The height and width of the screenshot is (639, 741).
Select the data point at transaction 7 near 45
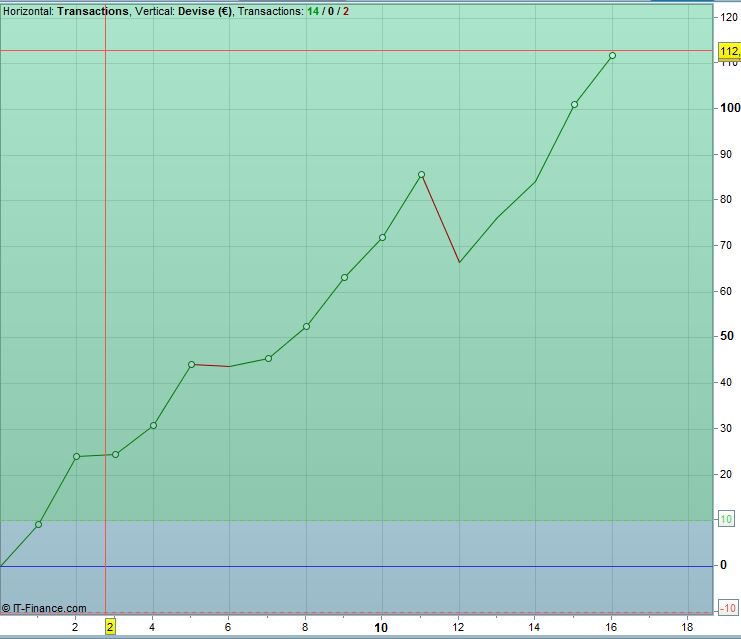click(x=268, y=359)
